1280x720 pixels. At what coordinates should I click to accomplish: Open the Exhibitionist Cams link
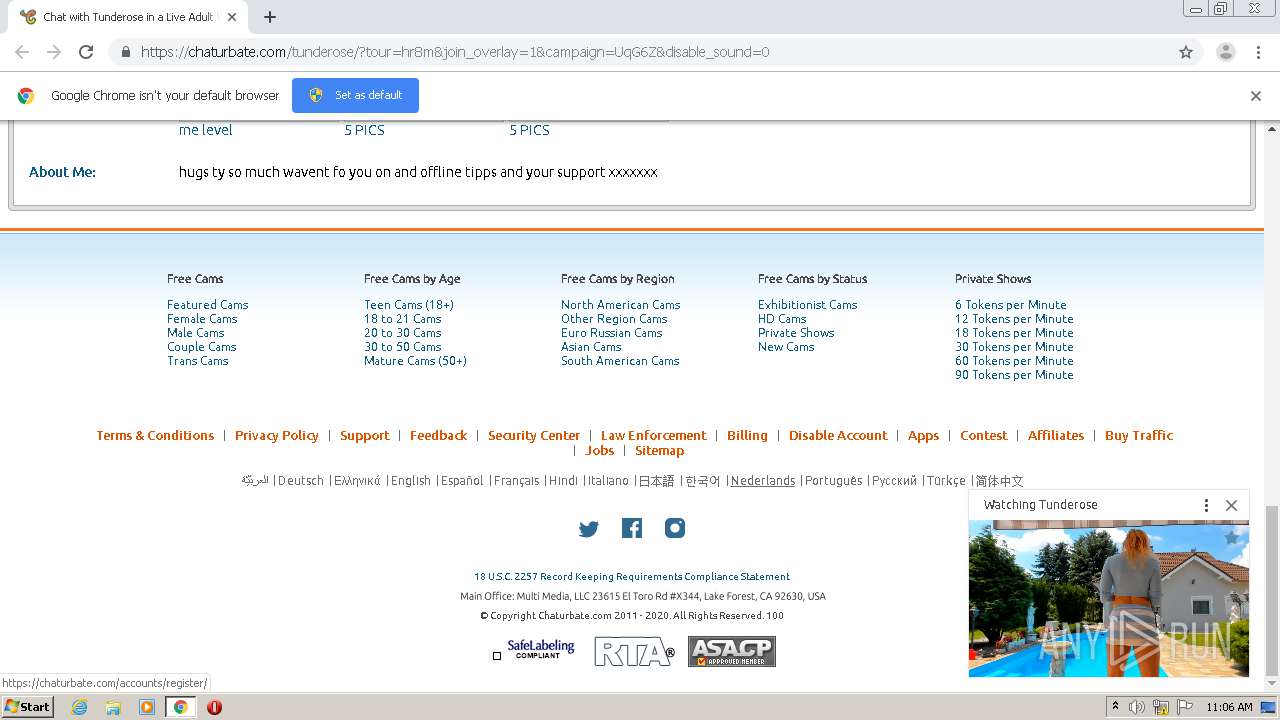[807, 305]
